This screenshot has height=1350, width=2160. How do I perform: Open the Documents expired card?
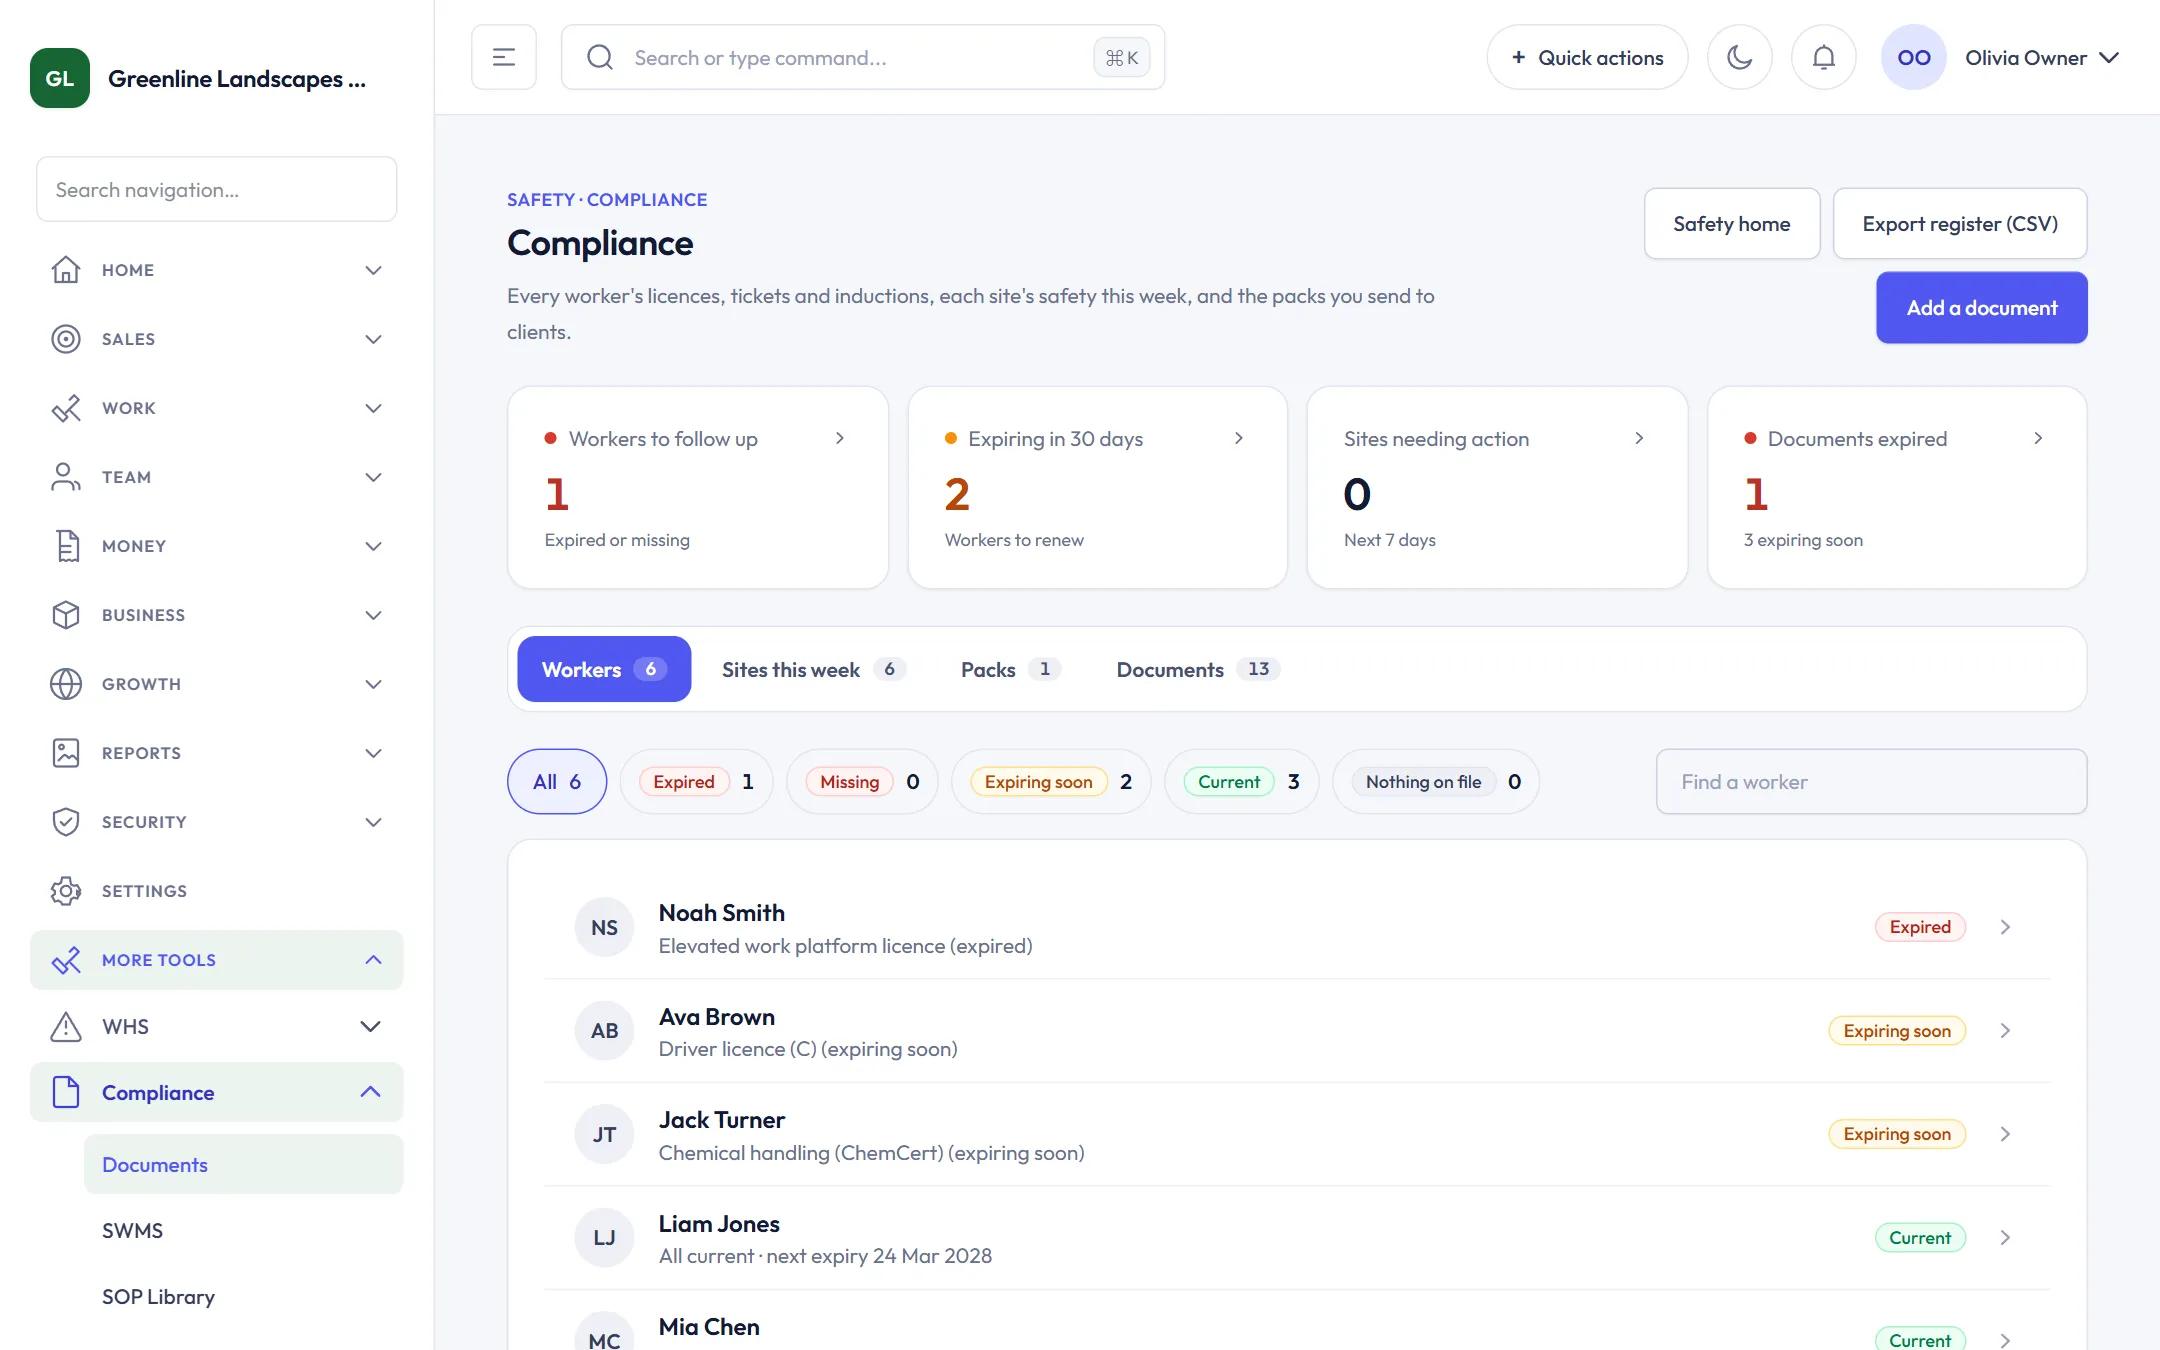point(1897,488)
